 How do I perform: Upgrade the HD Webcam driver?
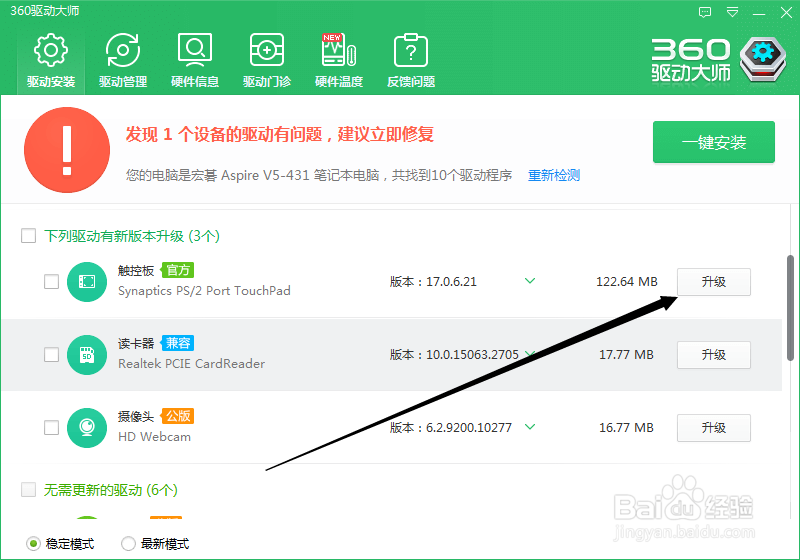coord(714,427)
